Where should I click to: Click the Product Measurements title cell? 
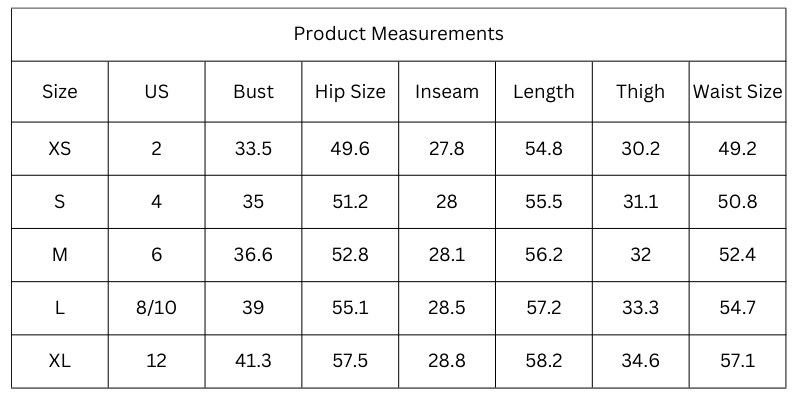pyautogui.click(x=398, y=34)
